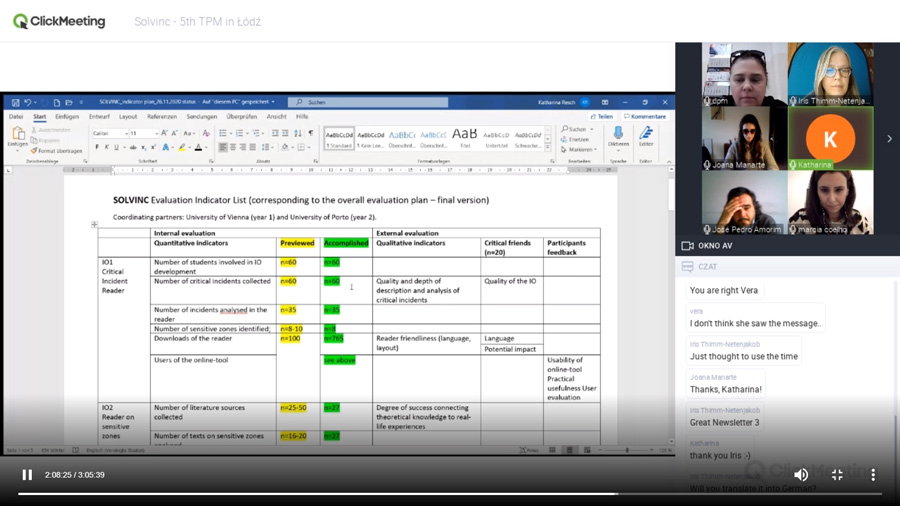
Task: Open a file from quick access toolbar
Action: [69, 102]
